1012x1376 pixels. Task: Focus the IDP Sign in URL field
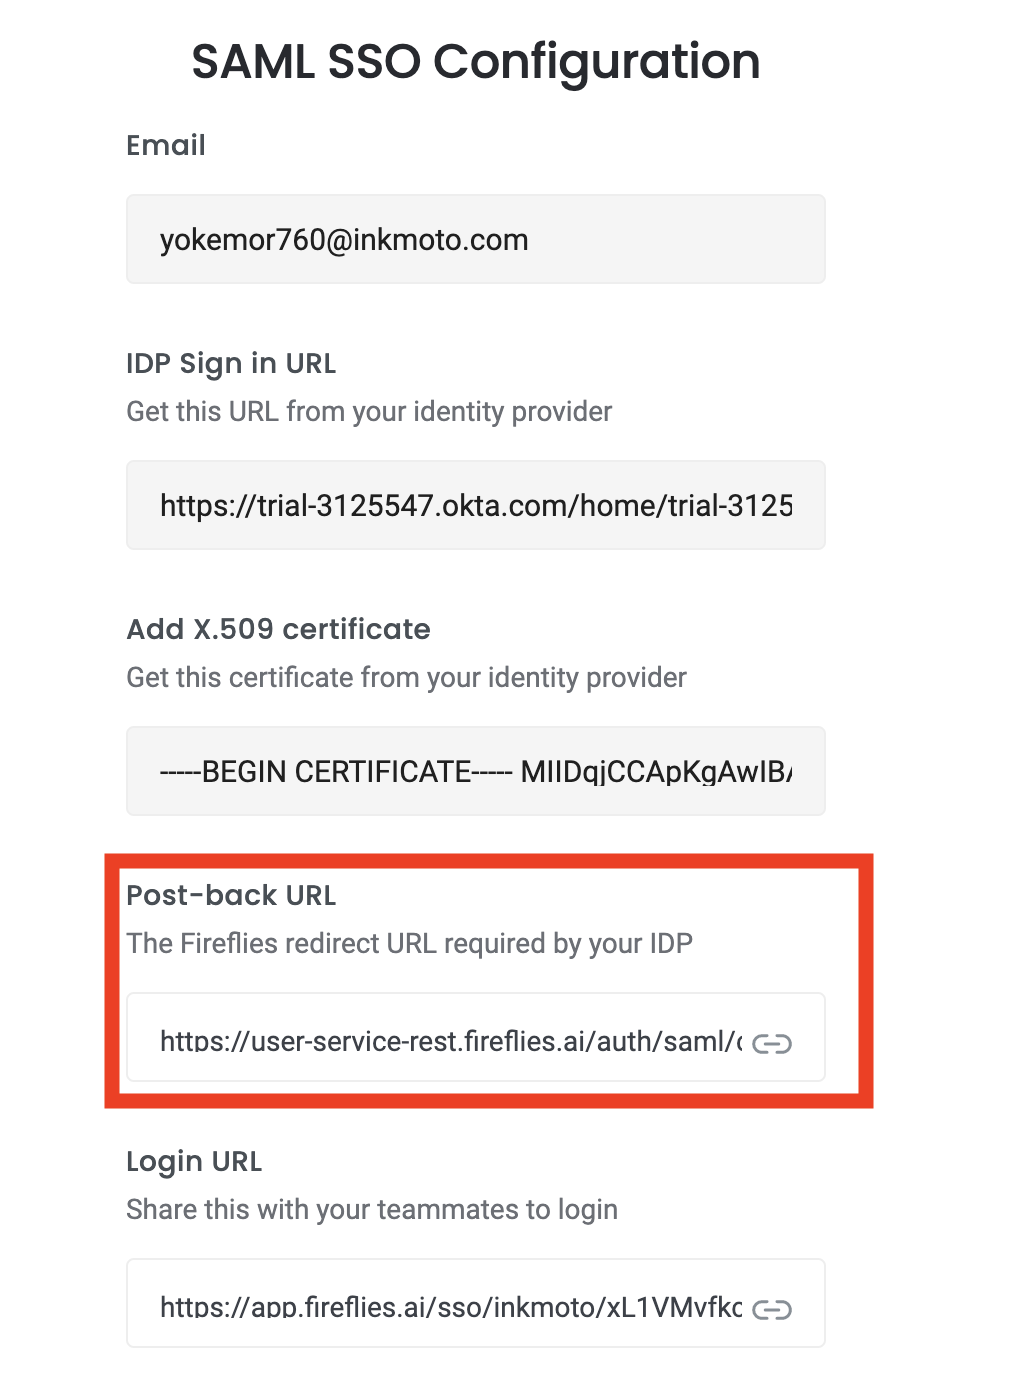tap(475, 506)
